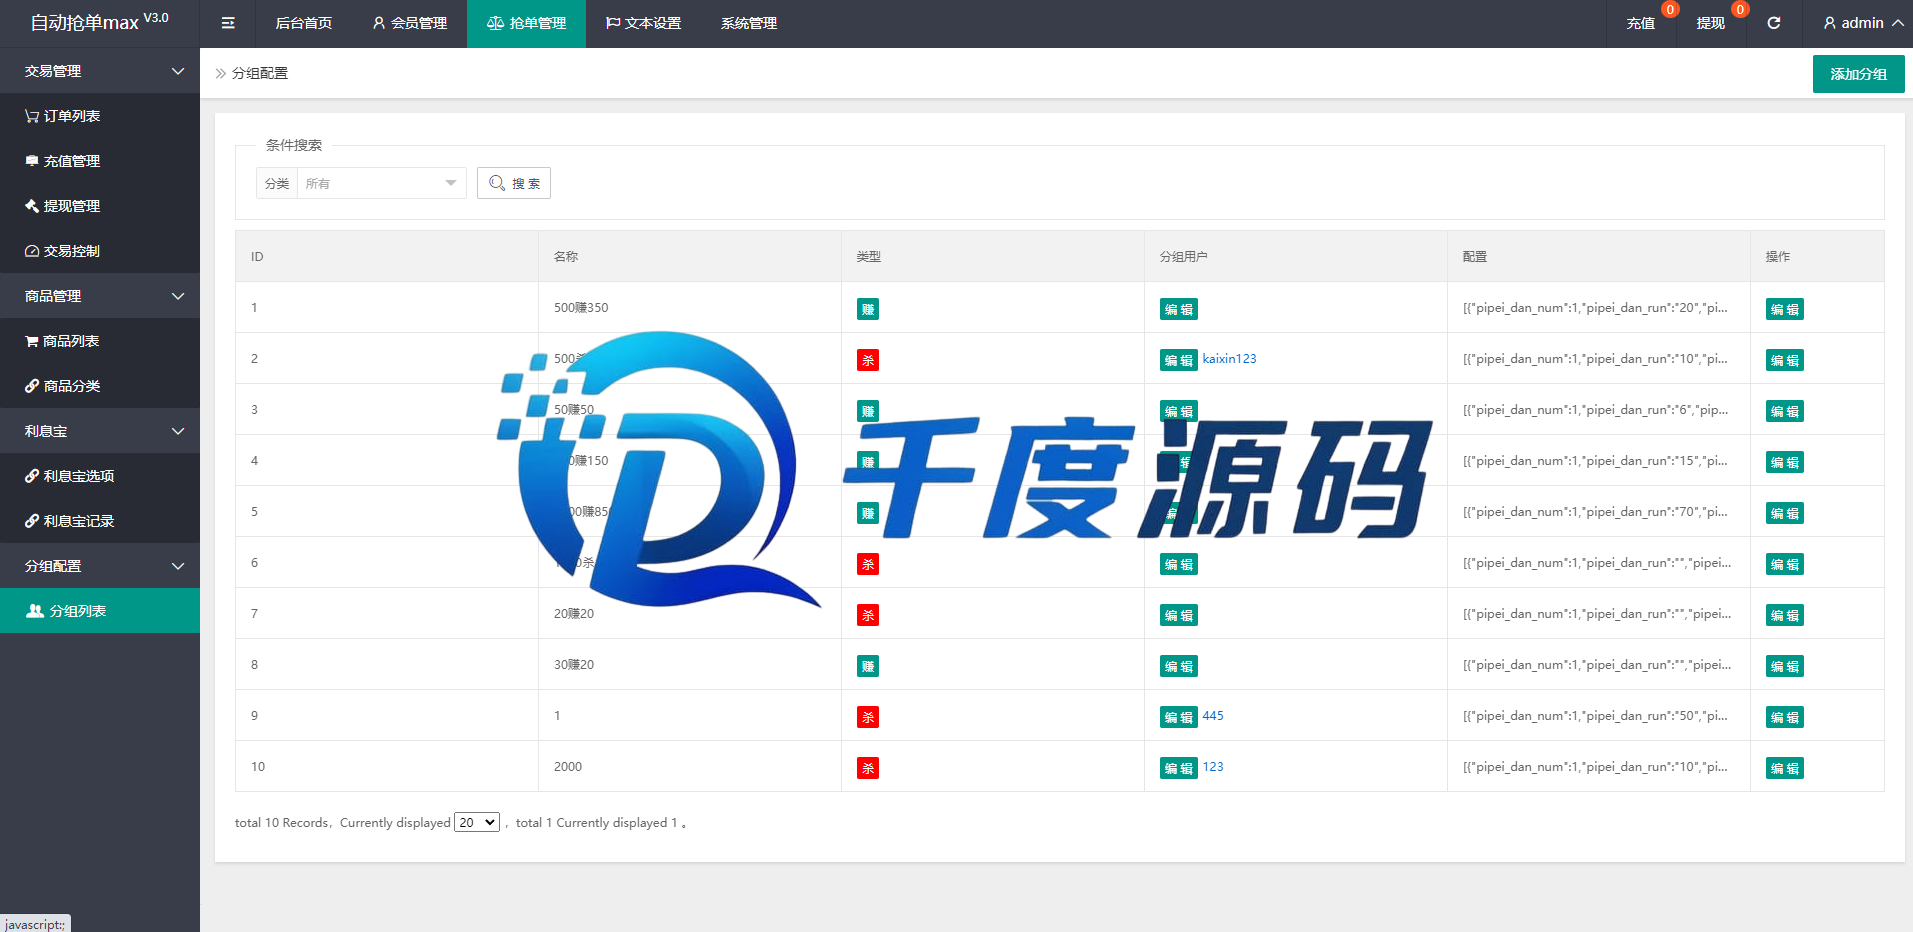This screenshot has width=1913, height=932.
Task: Click the 提现 notification item
Action: [x=1710, y=23]
